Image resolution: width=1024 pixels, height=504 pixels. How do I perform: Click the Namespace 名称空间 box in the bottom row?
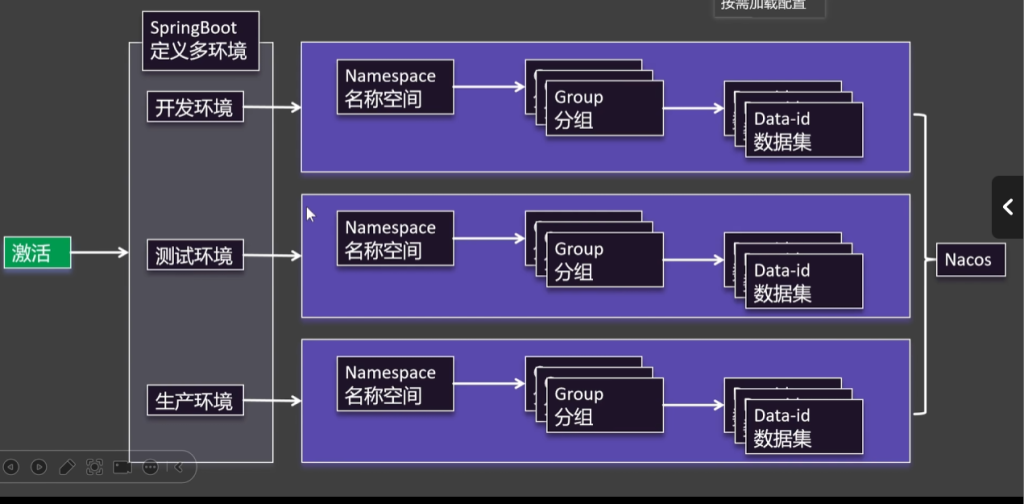pyautogui.click(x=394, y=384)
